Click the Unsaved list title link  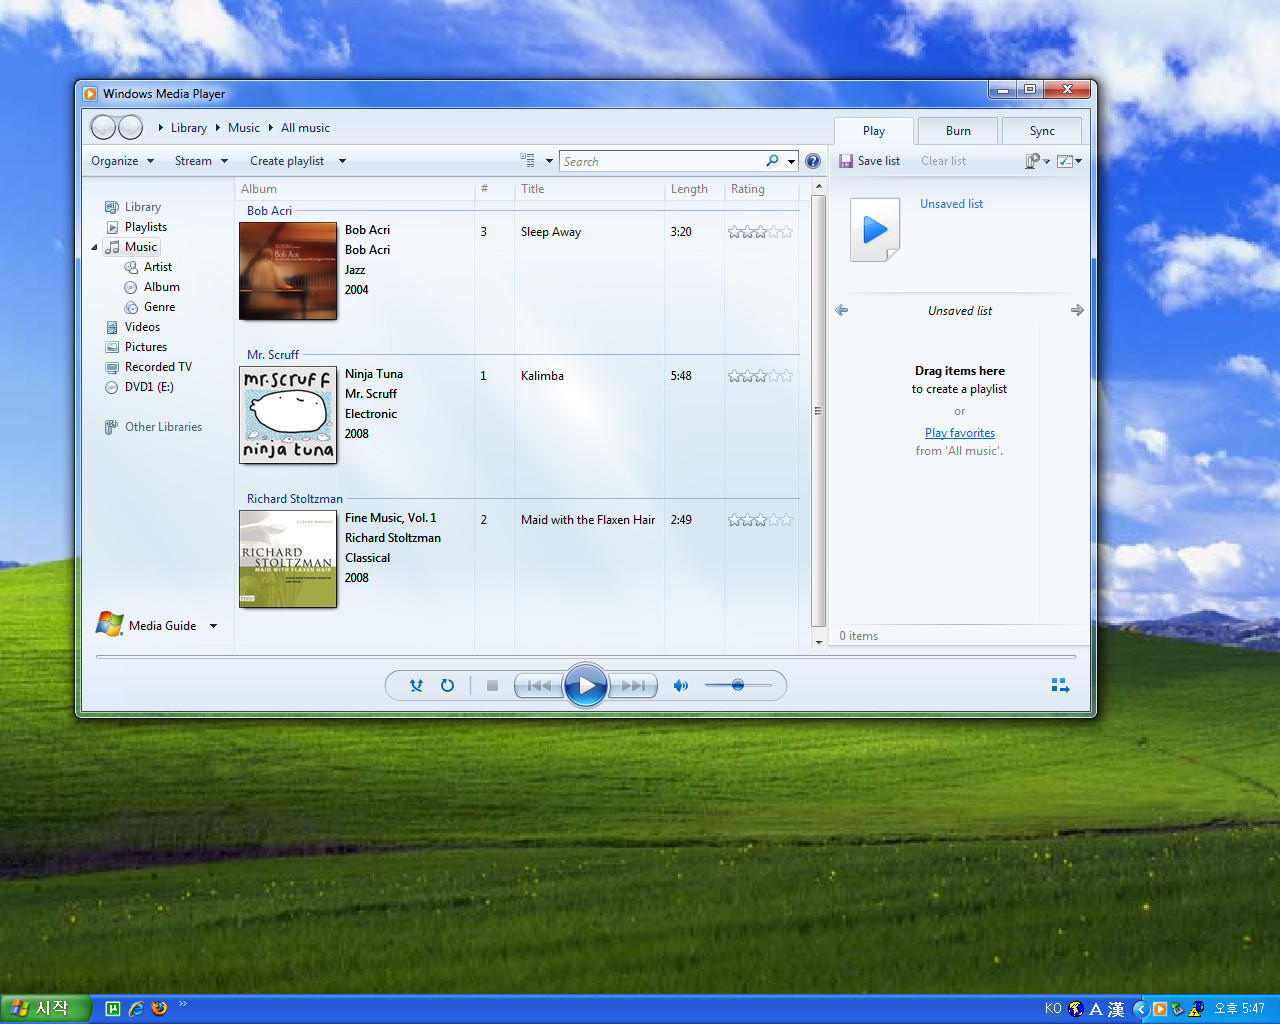(x=951, y=204)
